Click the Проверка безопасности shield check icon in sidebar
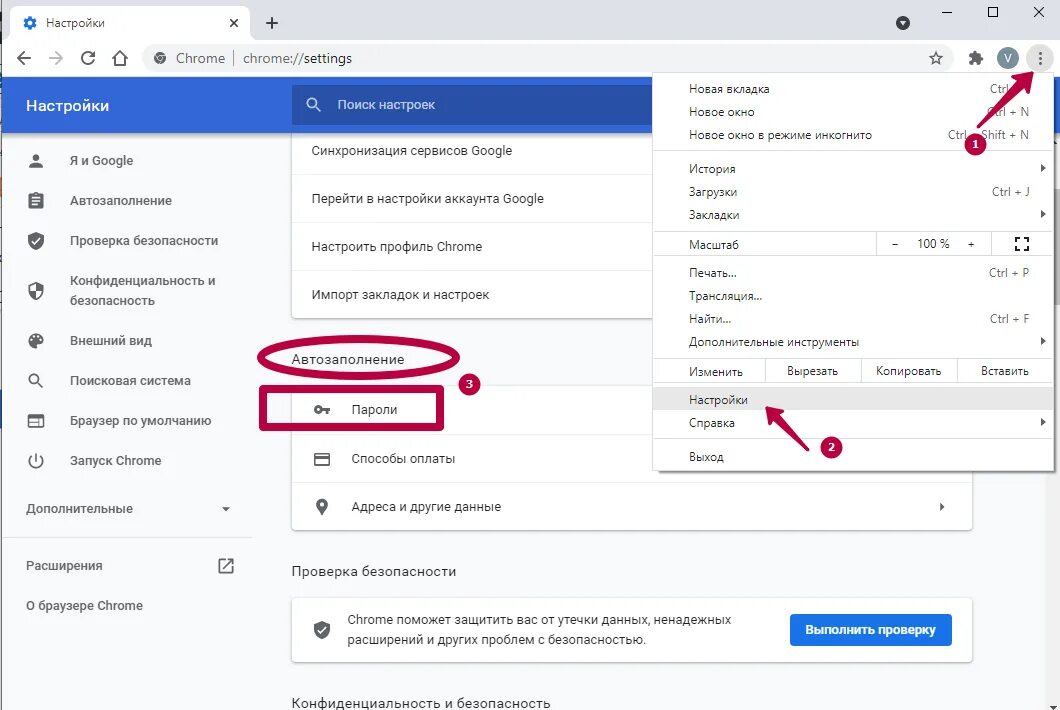The height and width of the screenshot is (710, 1060). (x=36, y=241)
